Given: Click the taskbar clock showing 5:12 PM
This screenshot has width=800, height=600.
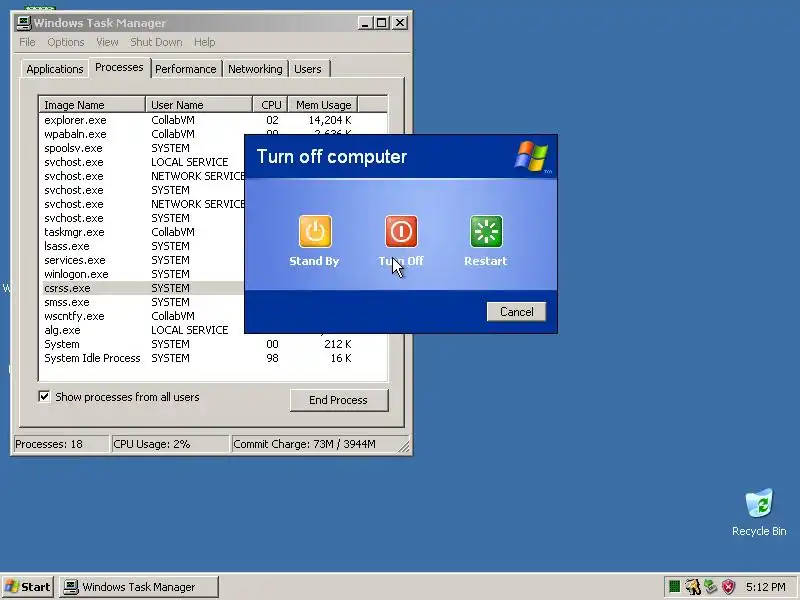Looking at the screenshot, I should (x=765, y=587).
